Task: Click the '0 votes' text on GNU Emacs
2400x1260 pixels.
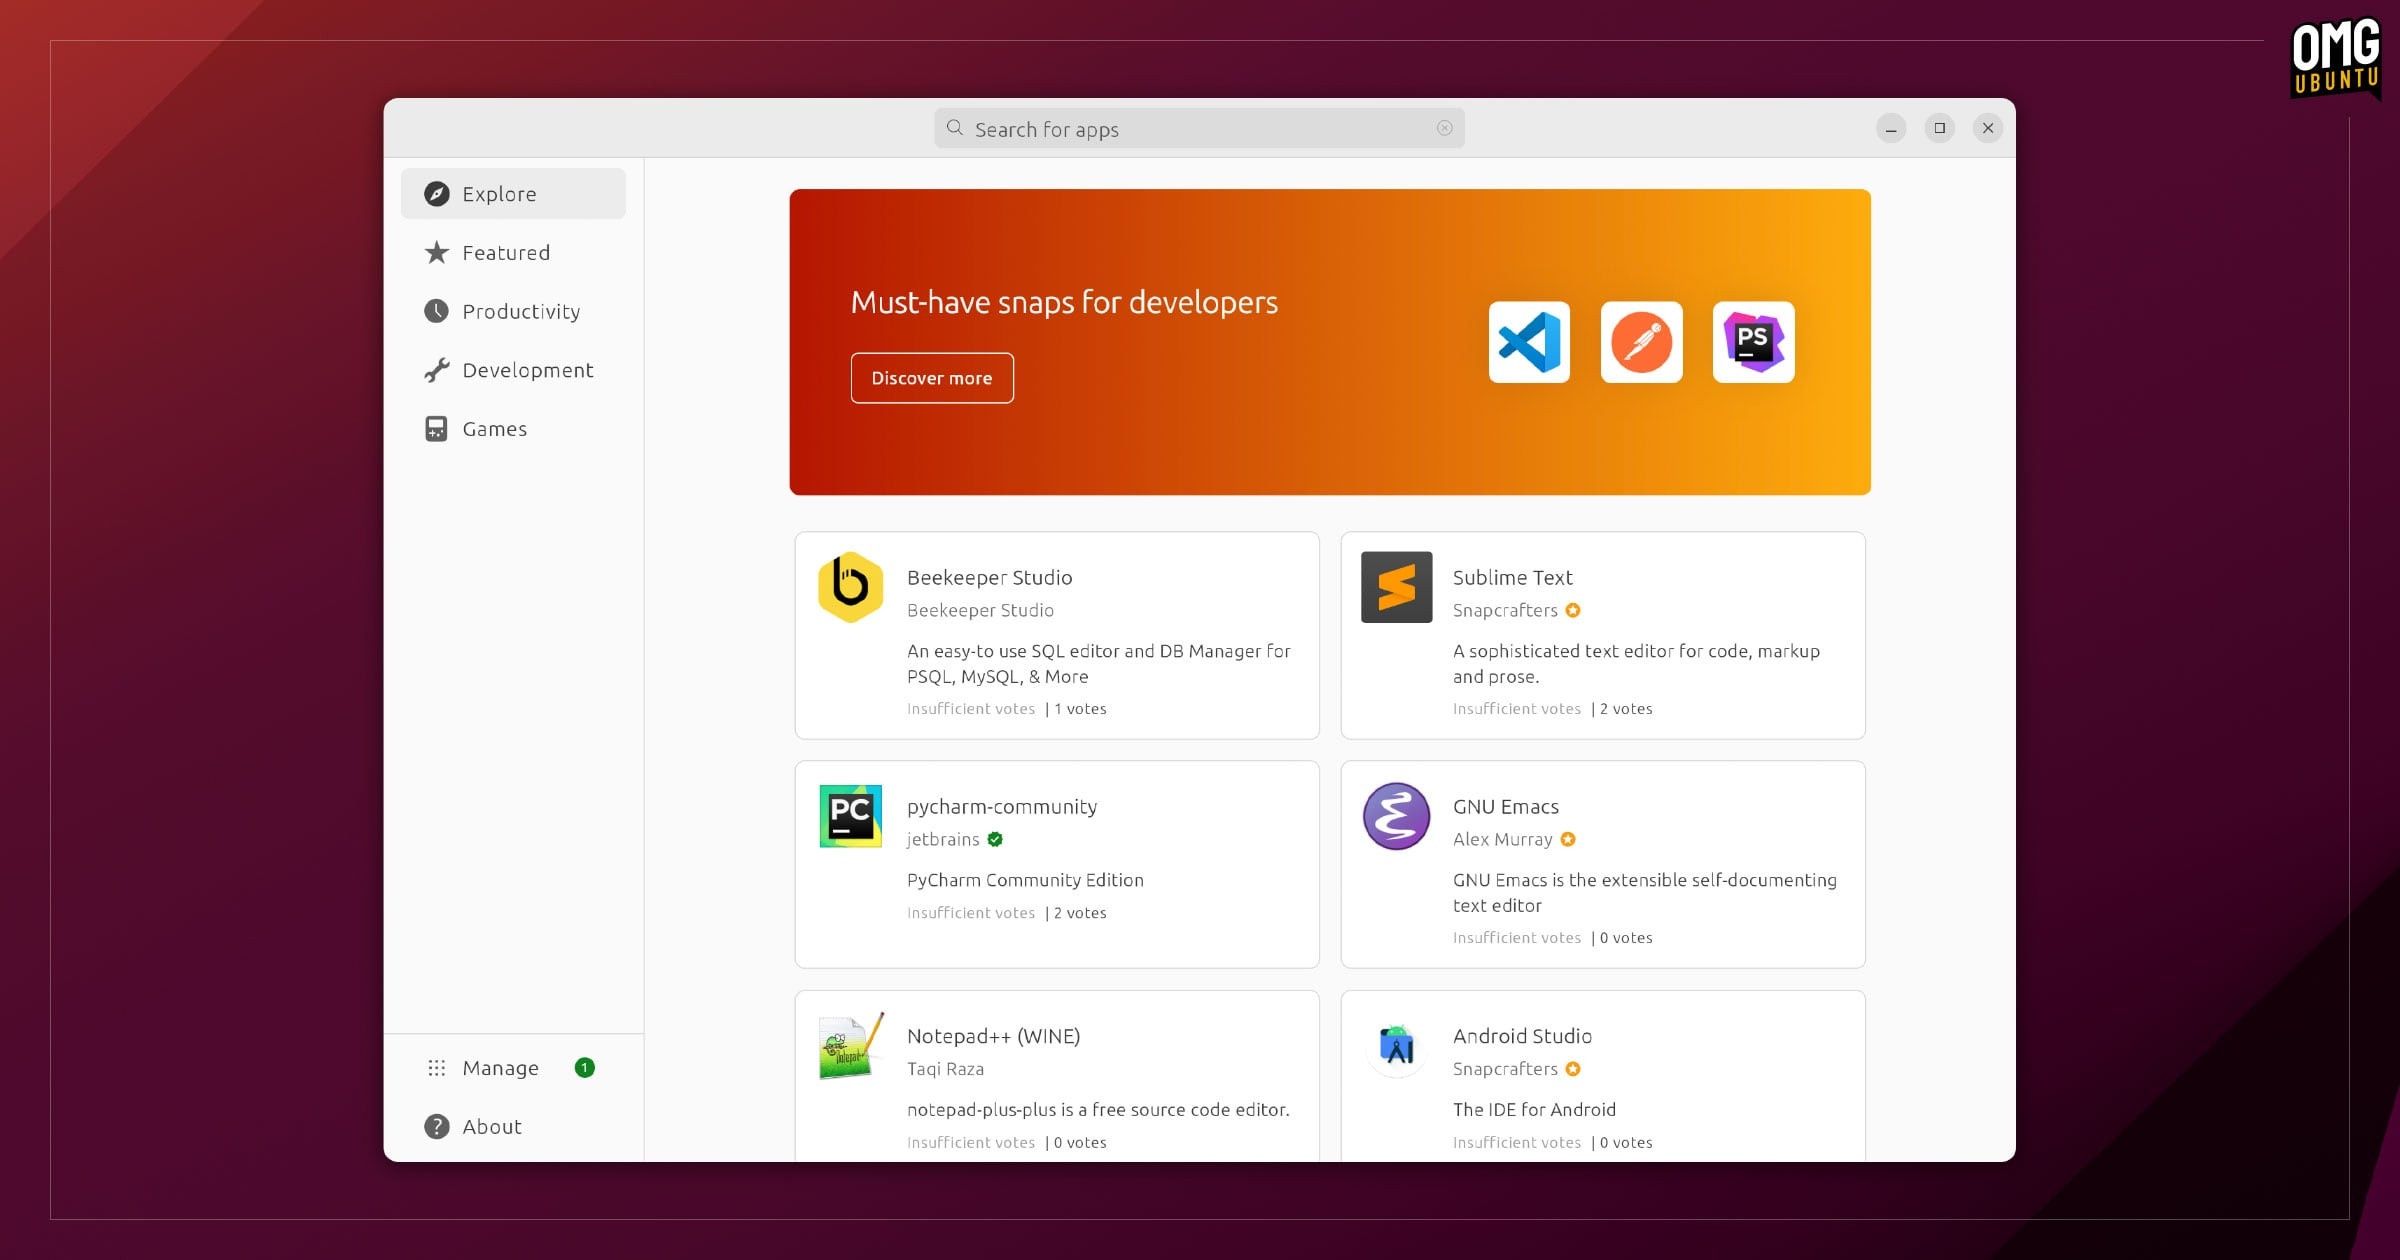Action: [1626, 938]
